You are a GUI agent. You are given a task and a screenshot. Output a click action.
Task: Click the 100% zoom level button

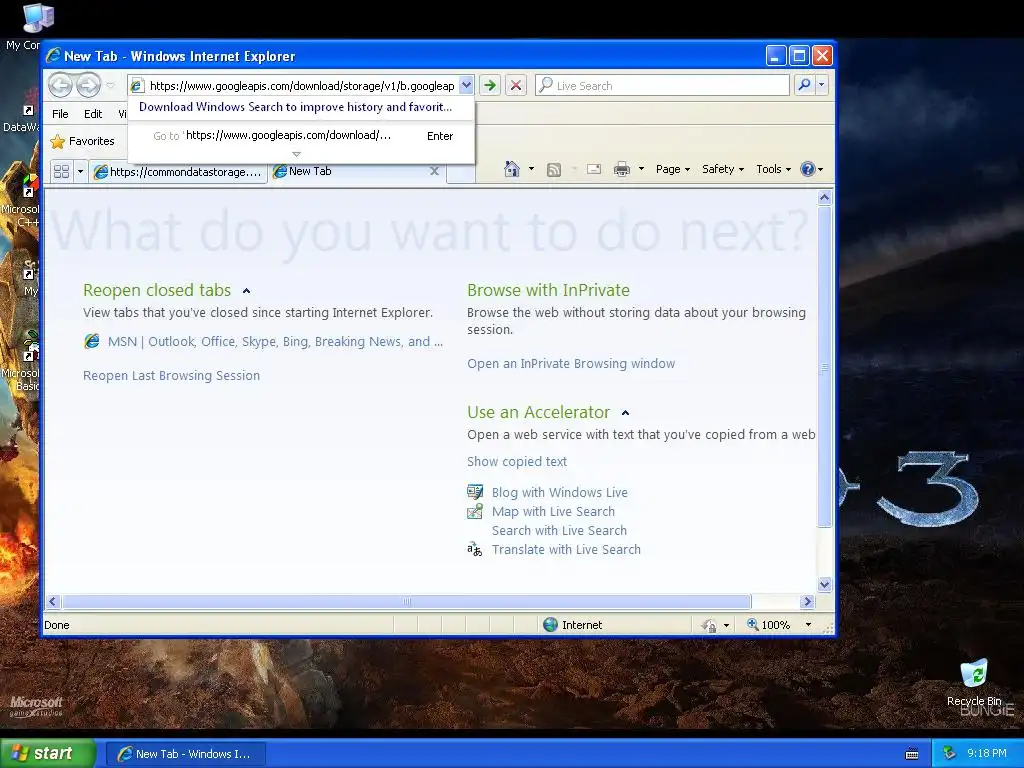pyautogui.click(x=769, y=625)
